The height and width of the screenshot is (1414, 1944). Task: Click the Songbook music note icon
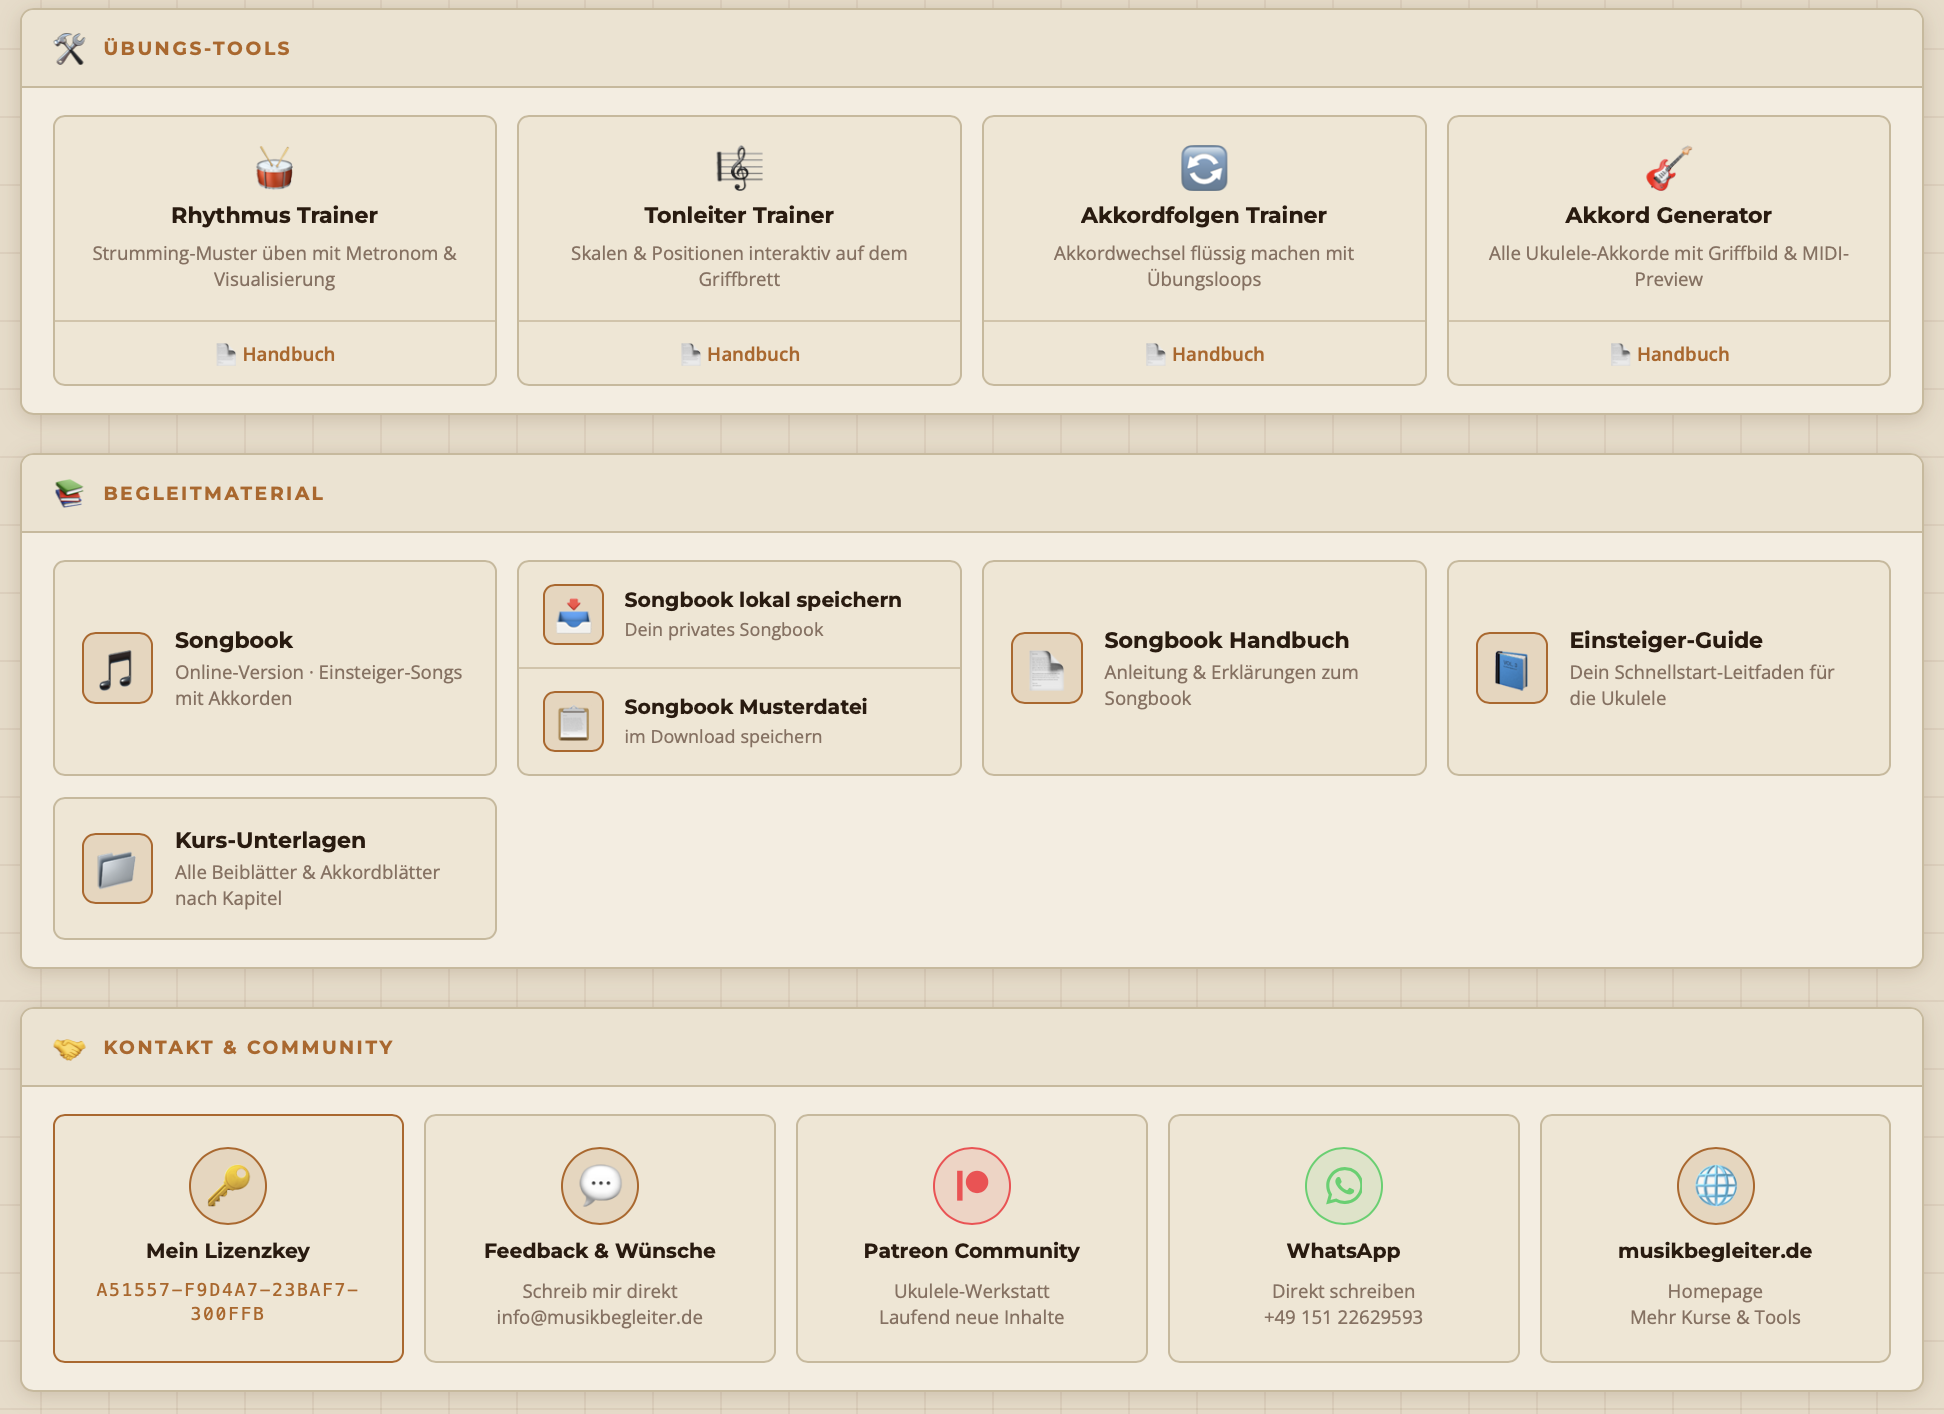point(118,668)
